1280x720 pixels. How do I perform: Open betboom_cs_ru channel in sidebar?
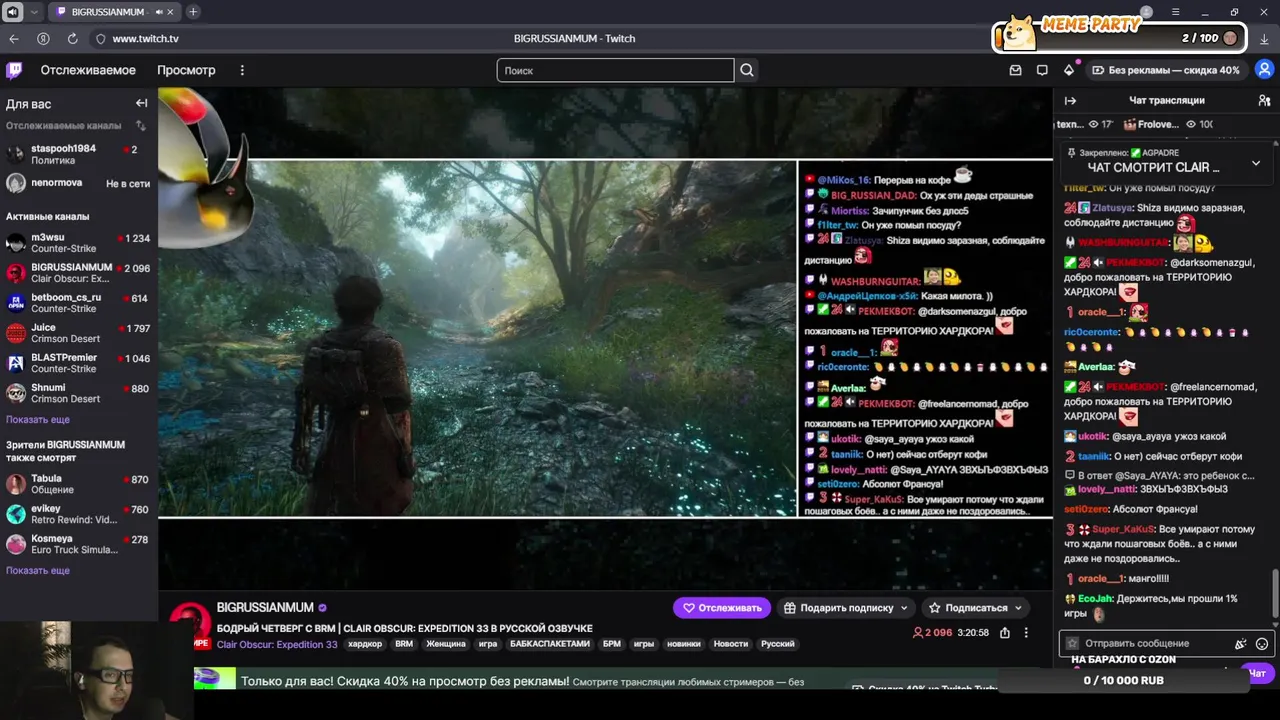(x=78, y=303)
